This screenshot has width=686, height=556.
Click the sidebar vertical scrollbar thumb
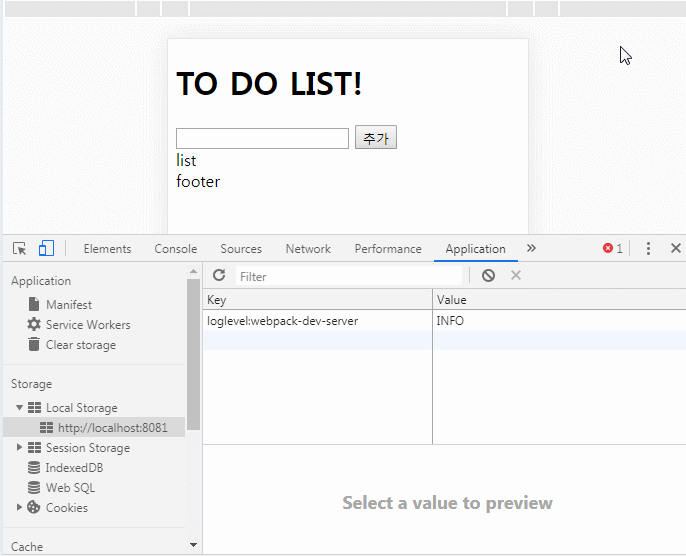[193, 354]
